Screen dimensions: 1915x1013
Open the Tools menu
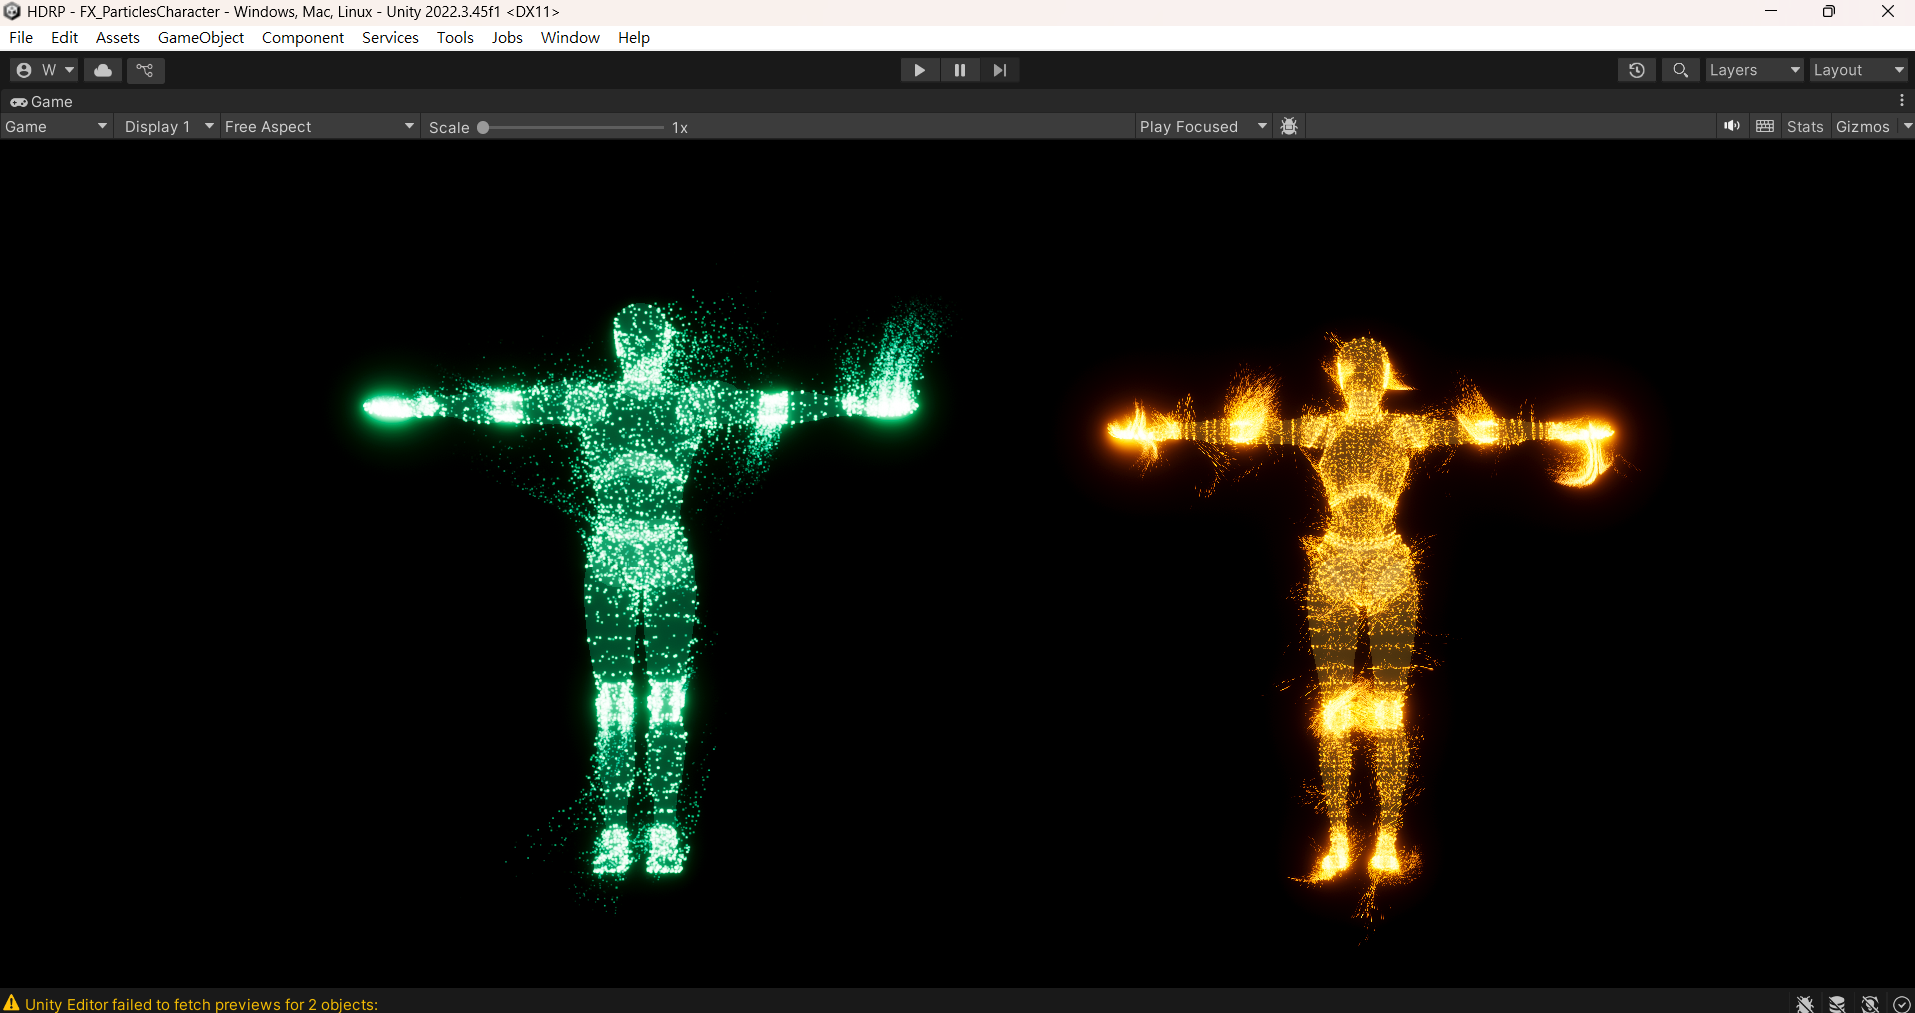tap(455, 37)
